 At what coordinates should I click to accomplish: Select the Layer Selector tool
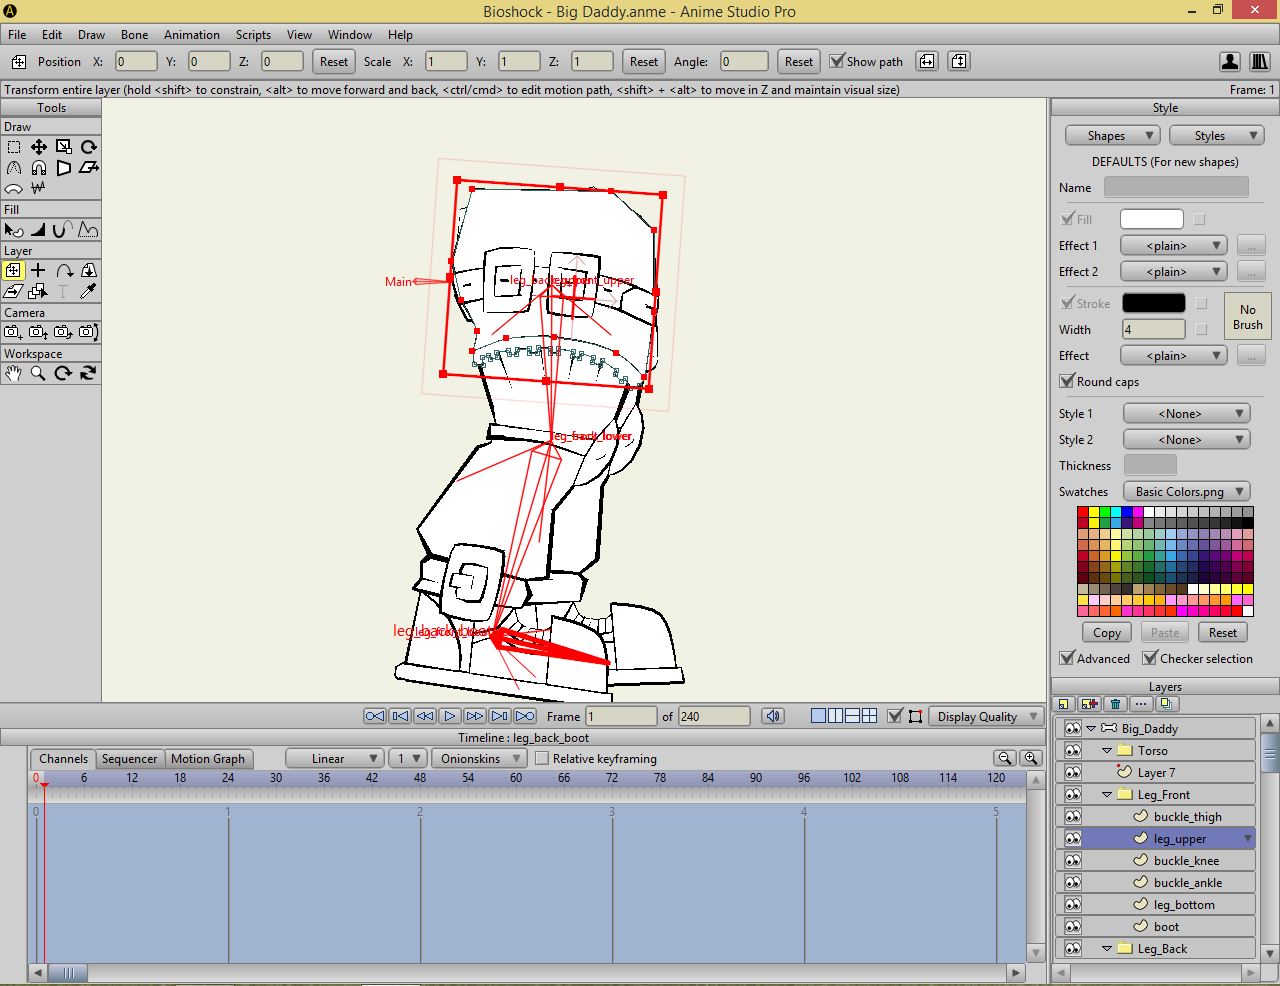[x=39, y=291]
